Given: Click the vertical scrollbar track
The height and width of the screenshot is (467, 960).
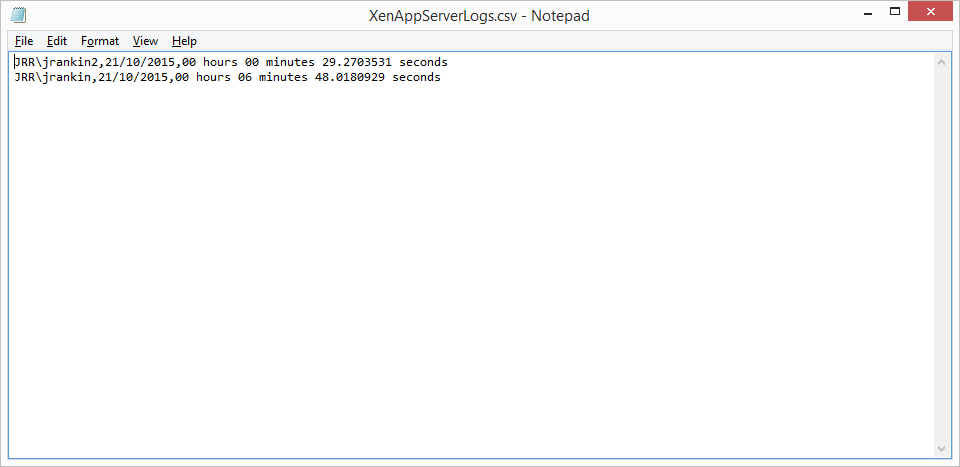Looking at the screenshot, I should click(x=942, y=255).
